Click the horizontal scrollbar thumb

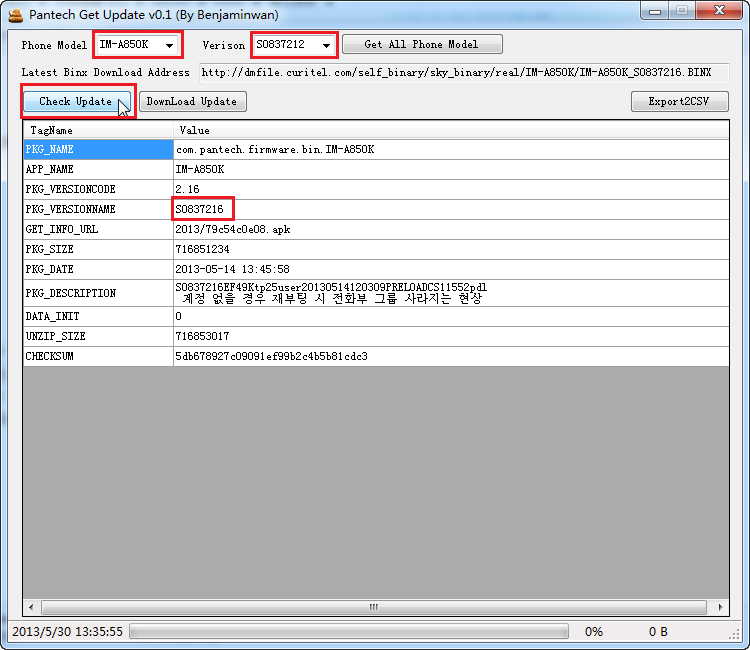click(374, 607)
